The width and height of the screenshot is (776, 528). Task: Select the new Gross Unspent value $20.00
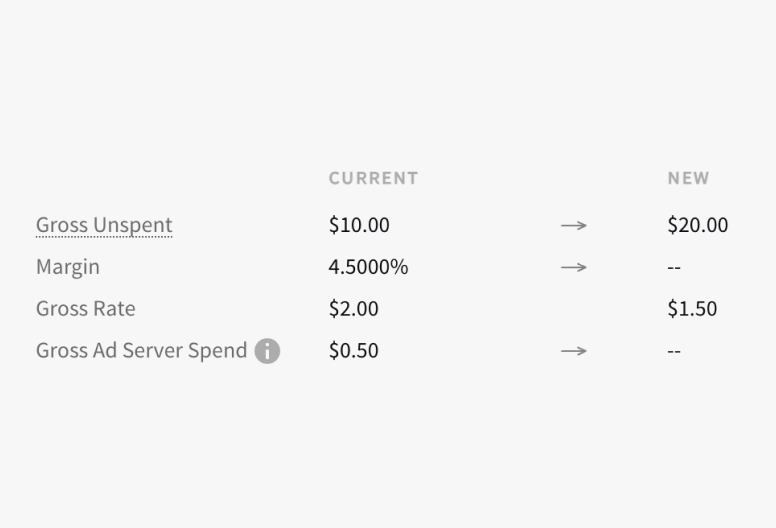[697, 225]
